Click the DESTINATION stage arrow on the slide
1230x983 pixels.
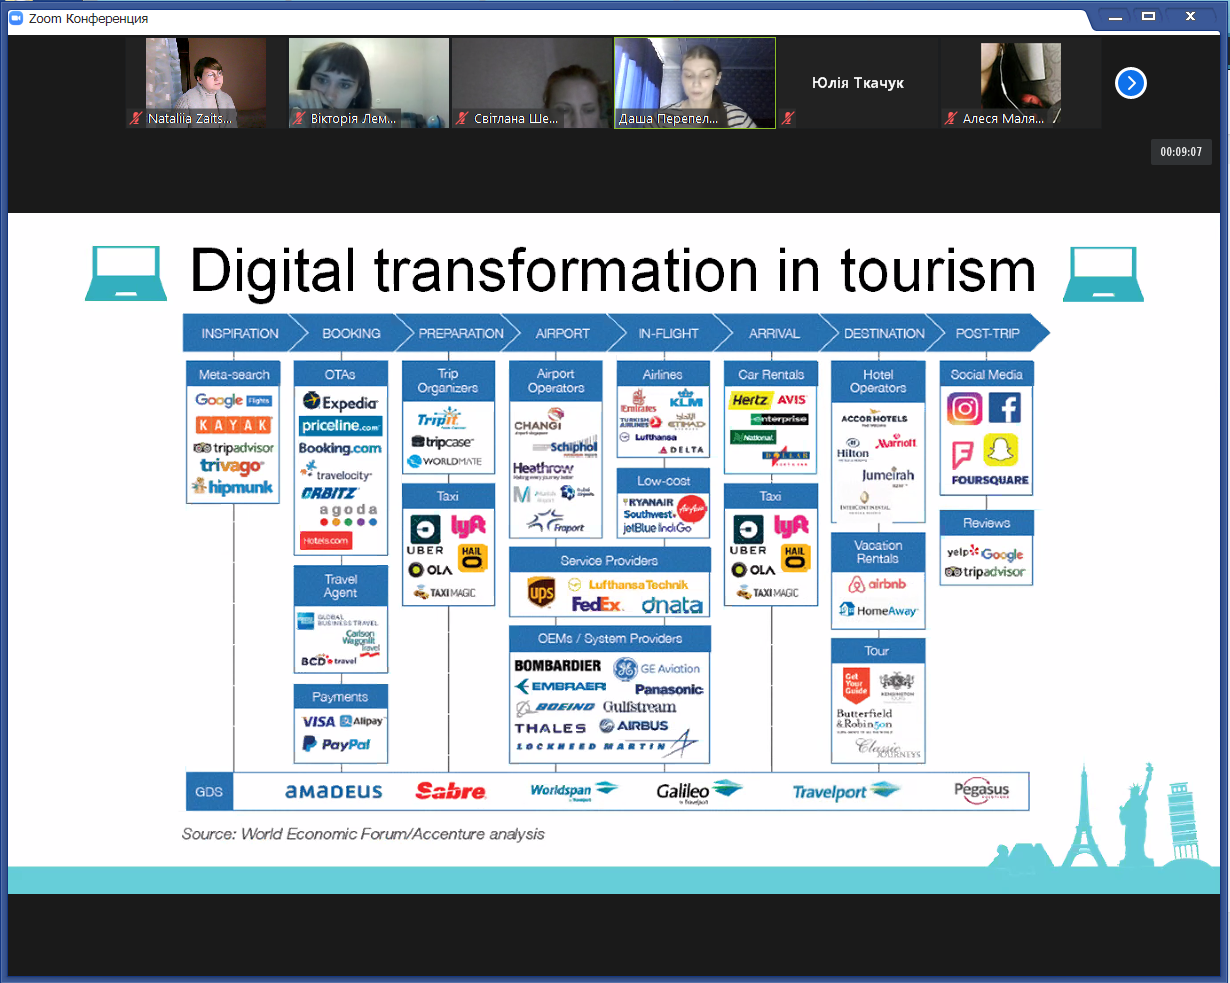point(884,333)
